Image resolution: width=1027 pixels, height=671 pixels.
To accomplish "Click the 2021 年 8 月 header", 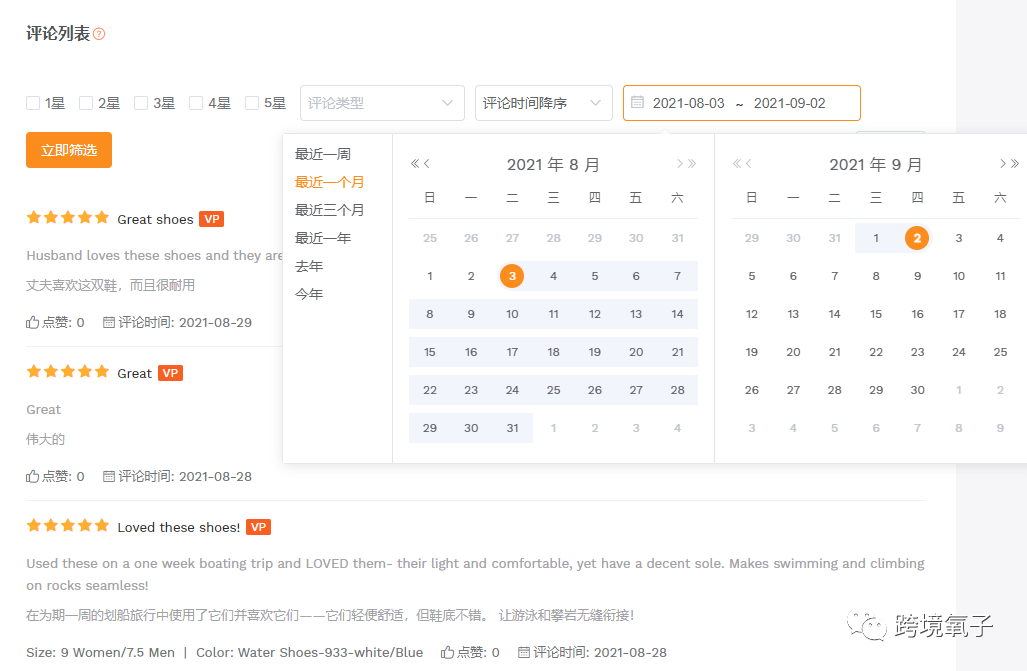I will [x=553, y=164].
